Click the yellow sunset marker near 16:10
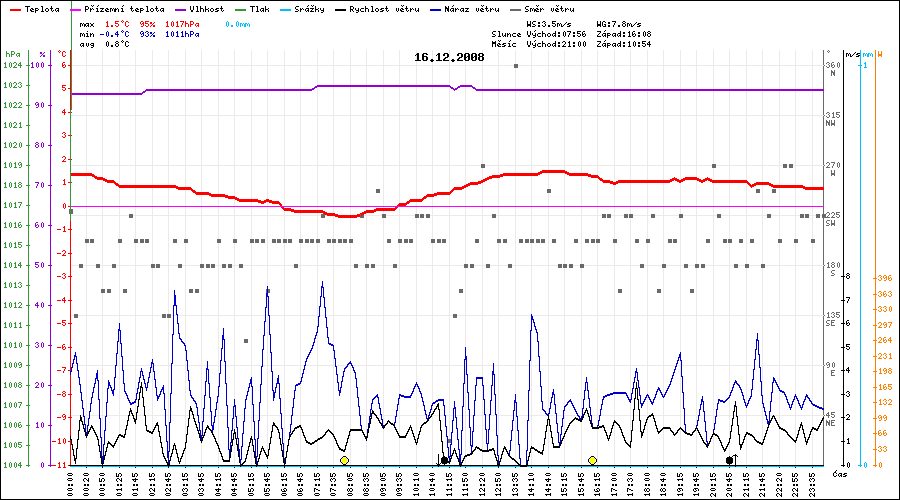The height and width of the screenshot is (500, 900). coord(593,460)
